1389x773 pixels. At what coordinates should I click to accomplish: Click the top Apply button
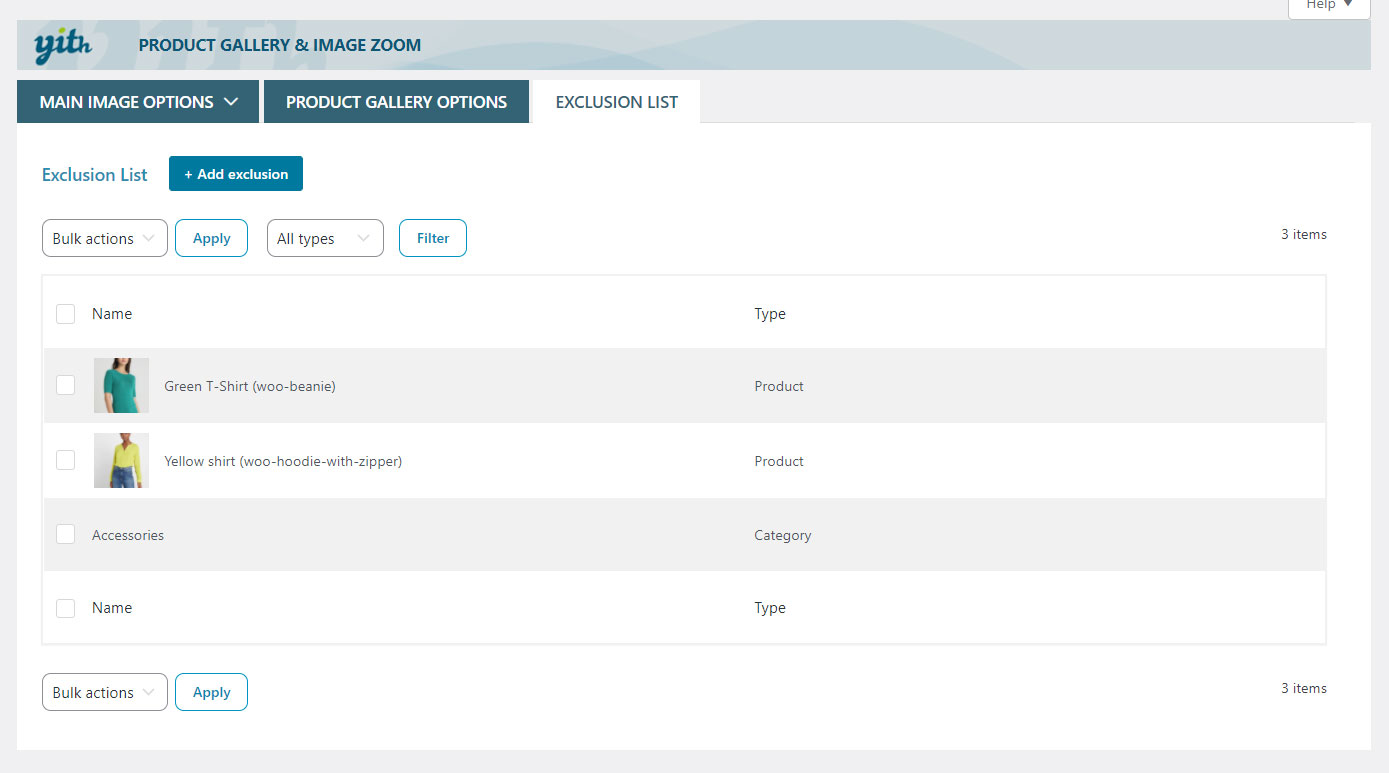tap(211, 239)
